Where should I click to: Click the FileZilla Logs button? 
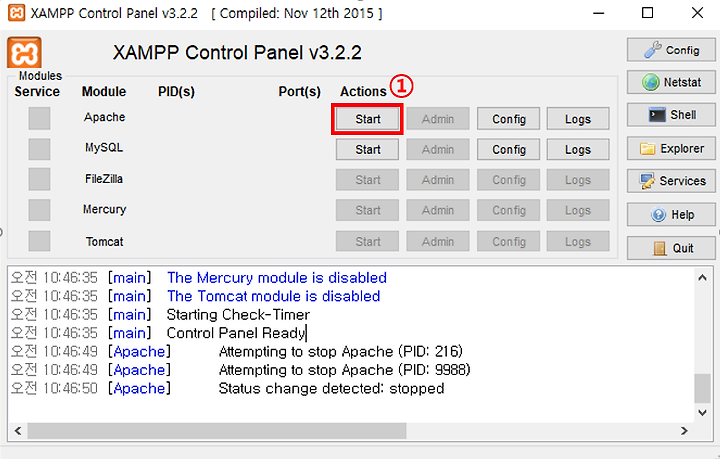[x=578, y=180]
